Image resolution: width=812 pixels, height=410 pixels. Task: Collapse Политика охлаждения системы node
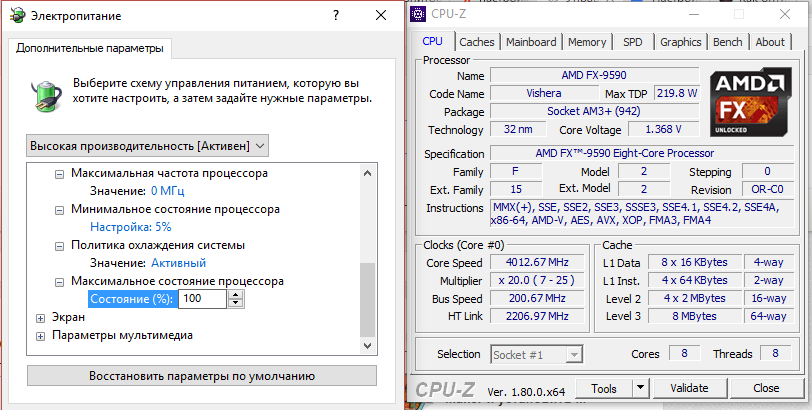(59, 246)
